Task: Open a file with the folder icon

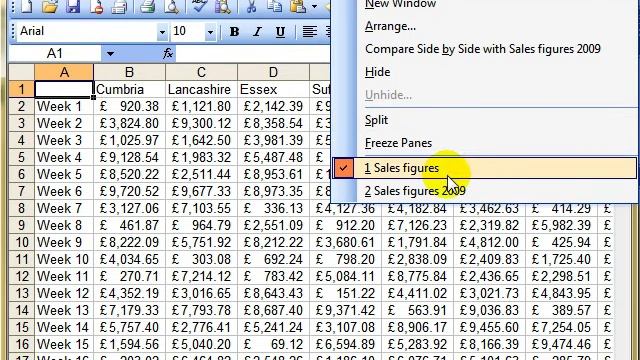Action: click(50, 6)
